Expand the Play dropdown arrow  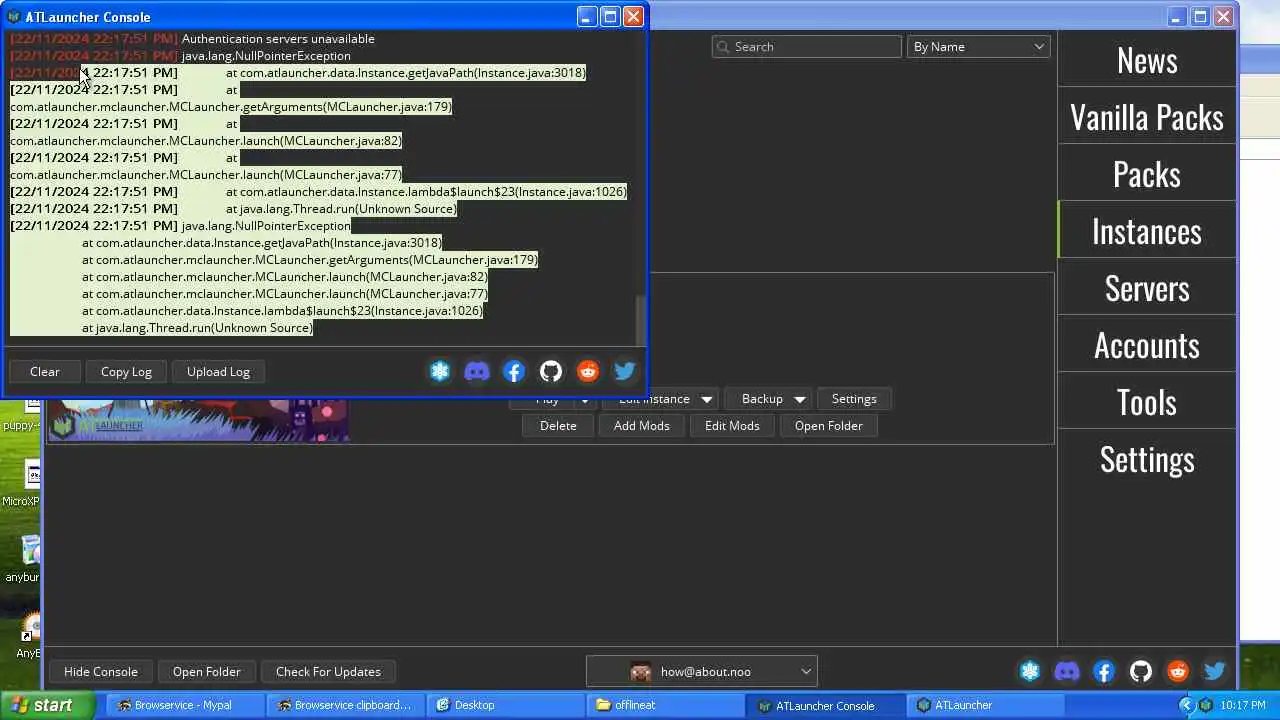[585, 402]
